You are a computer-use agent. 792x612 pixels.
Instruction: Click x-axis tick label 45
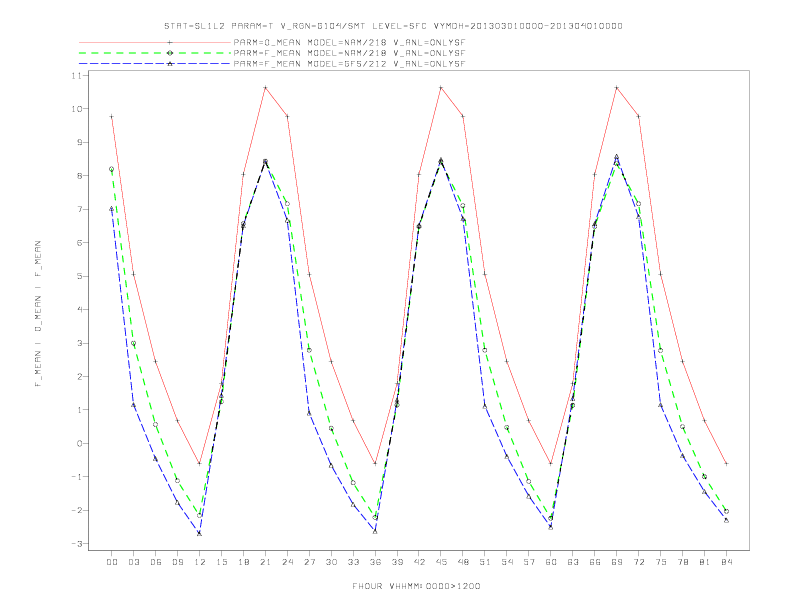[441, 562]
